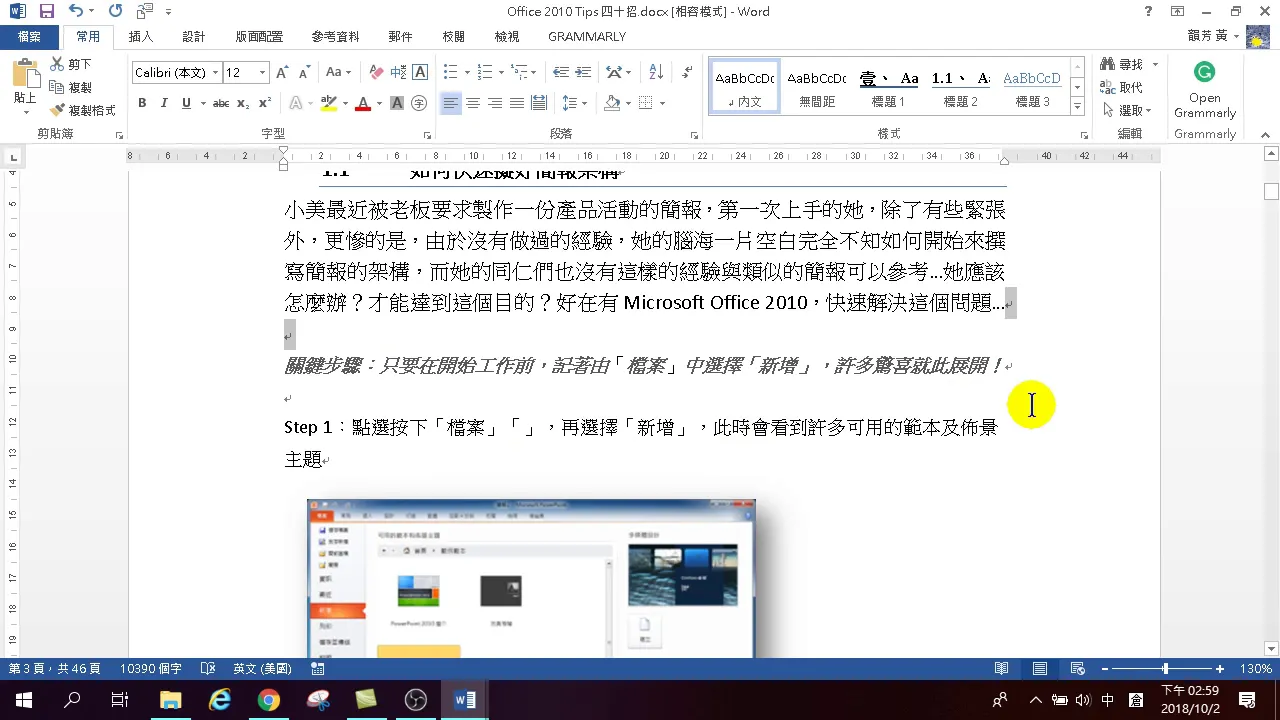Expand the styles gallery more arrow

point(1077,106)
